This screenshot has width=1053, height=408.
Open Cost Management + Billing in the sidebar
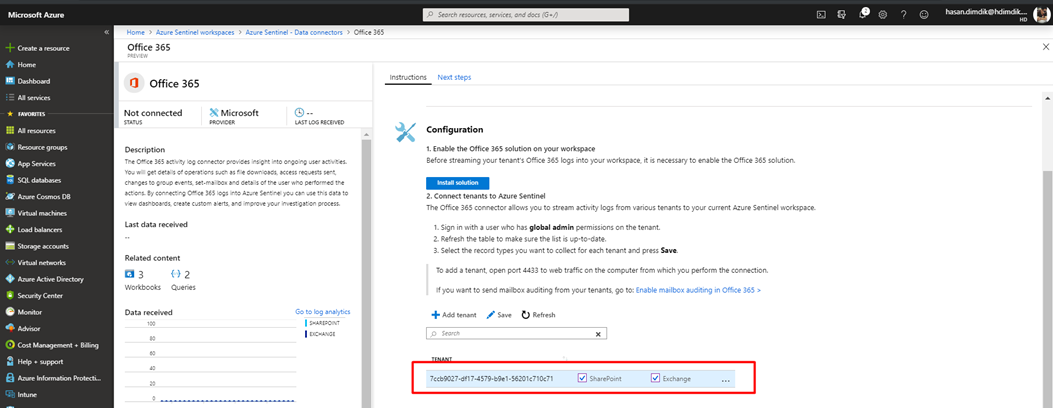(x=58, y=345)
